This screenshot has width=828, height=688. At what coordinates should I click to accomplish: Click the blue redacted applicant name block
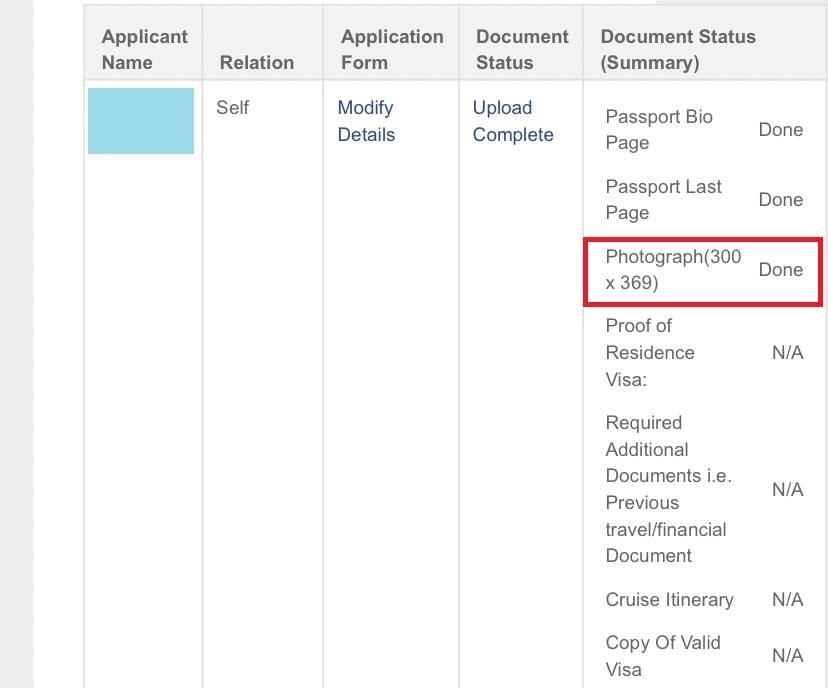(x=141, y=121)
